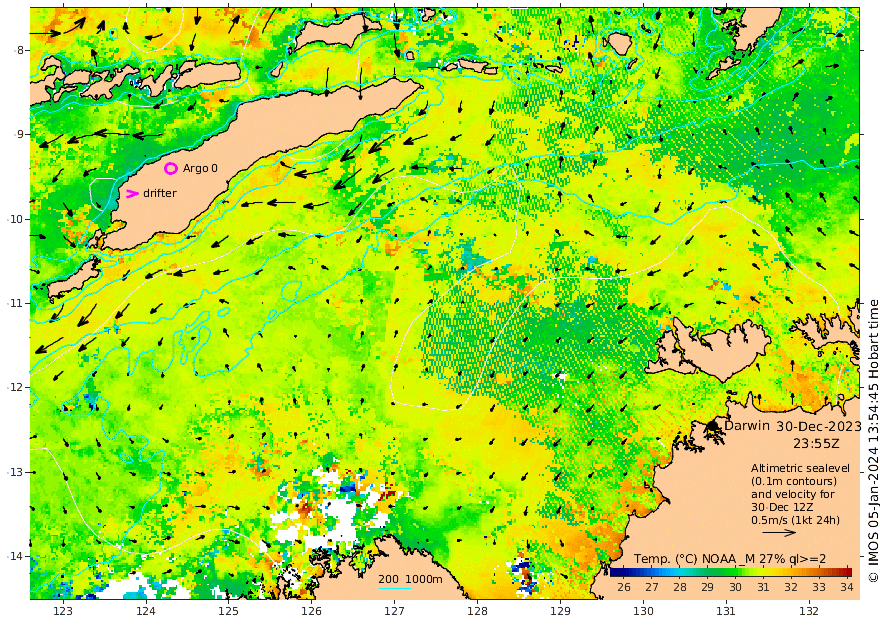880x630 pixels.
Task: Click longitude axis label '132'
Action: click(x=809, y=611)
